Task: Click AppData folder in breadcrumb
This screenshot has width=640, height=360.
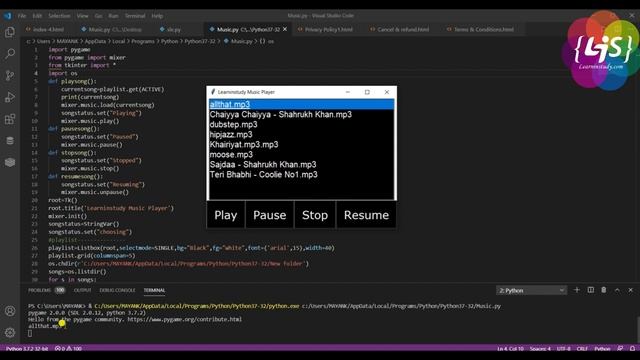Action: (x=95, y=41)
